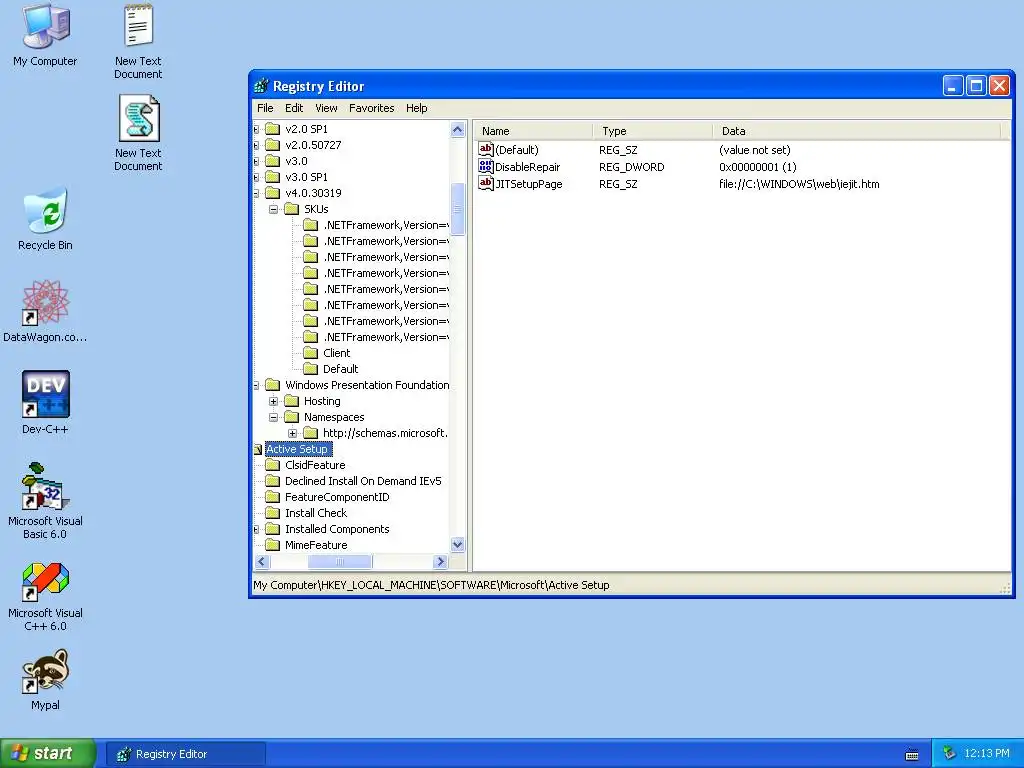This screenshot has height=768, width=1024.
Task: Select the Mypal browser shortcut icon
Action: click(45, 671)
